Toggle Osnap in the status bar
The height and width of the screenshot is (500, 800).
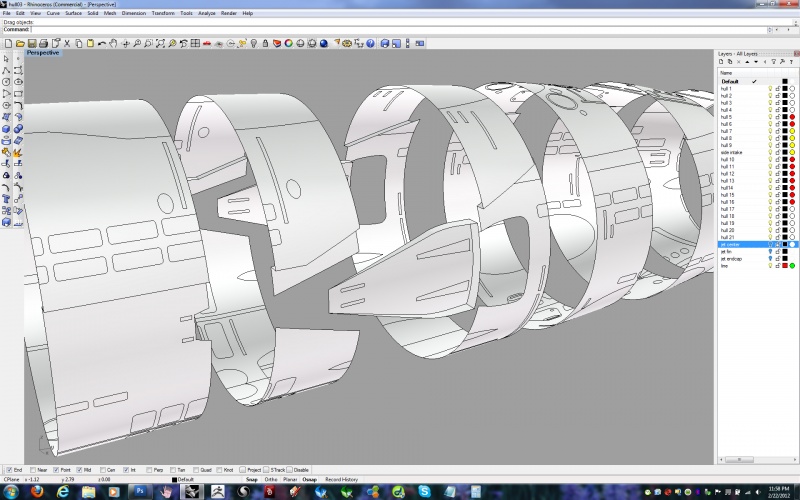click(310, 480)
